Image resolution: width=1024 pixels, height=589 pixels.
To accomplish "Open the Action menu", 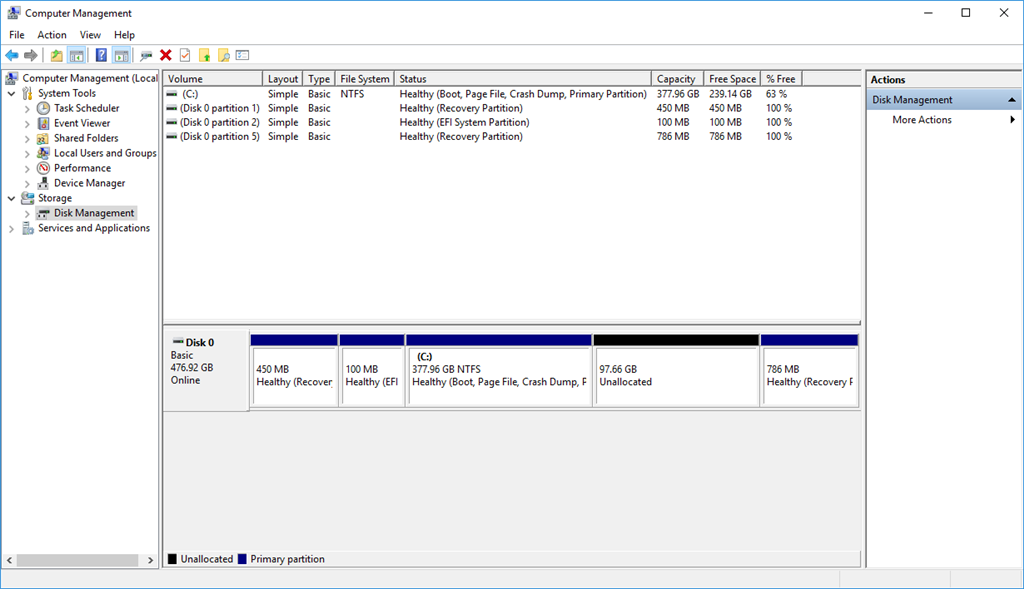I will point(52,35).
